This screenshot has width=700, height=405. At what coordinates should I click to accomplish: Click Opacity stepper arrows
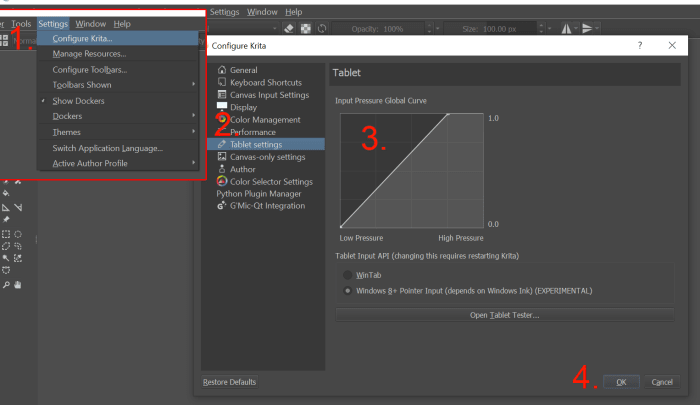click(x=429, y=29)
